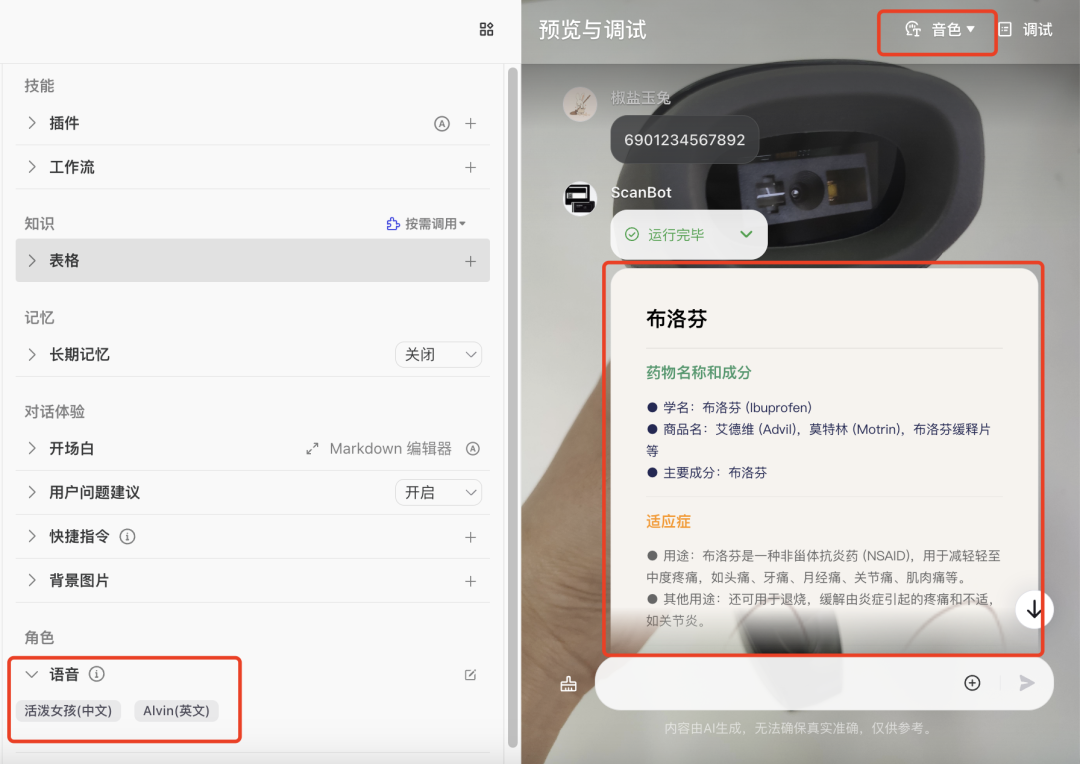Screen dimensions: 1080x764
Task: Jump to bottom with down-arrow button
Action: click(x=1034, y=610)
